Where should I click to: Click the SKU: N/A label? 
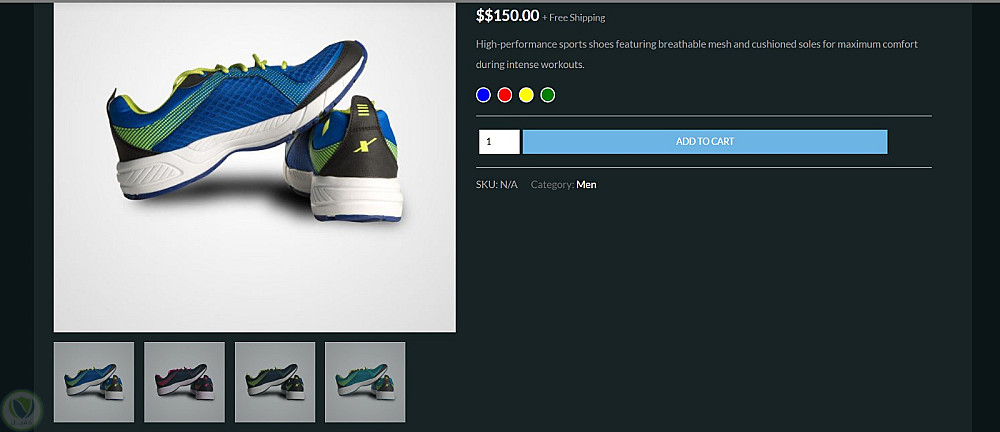tap(497, 184)
